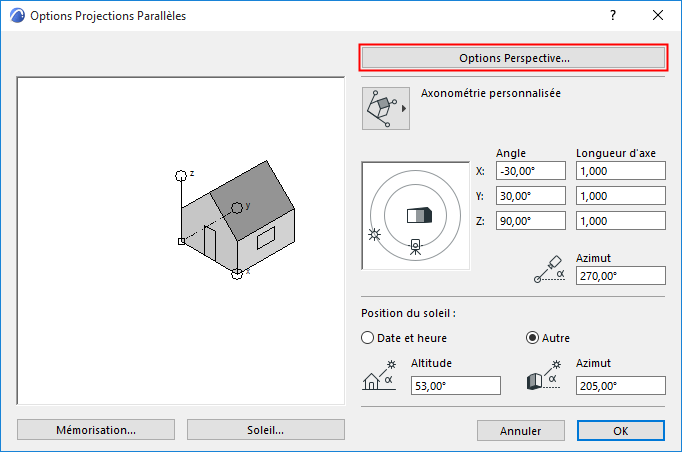Select the 'Date et heure' radio option

pyautogui.click(x=367, y=338)
